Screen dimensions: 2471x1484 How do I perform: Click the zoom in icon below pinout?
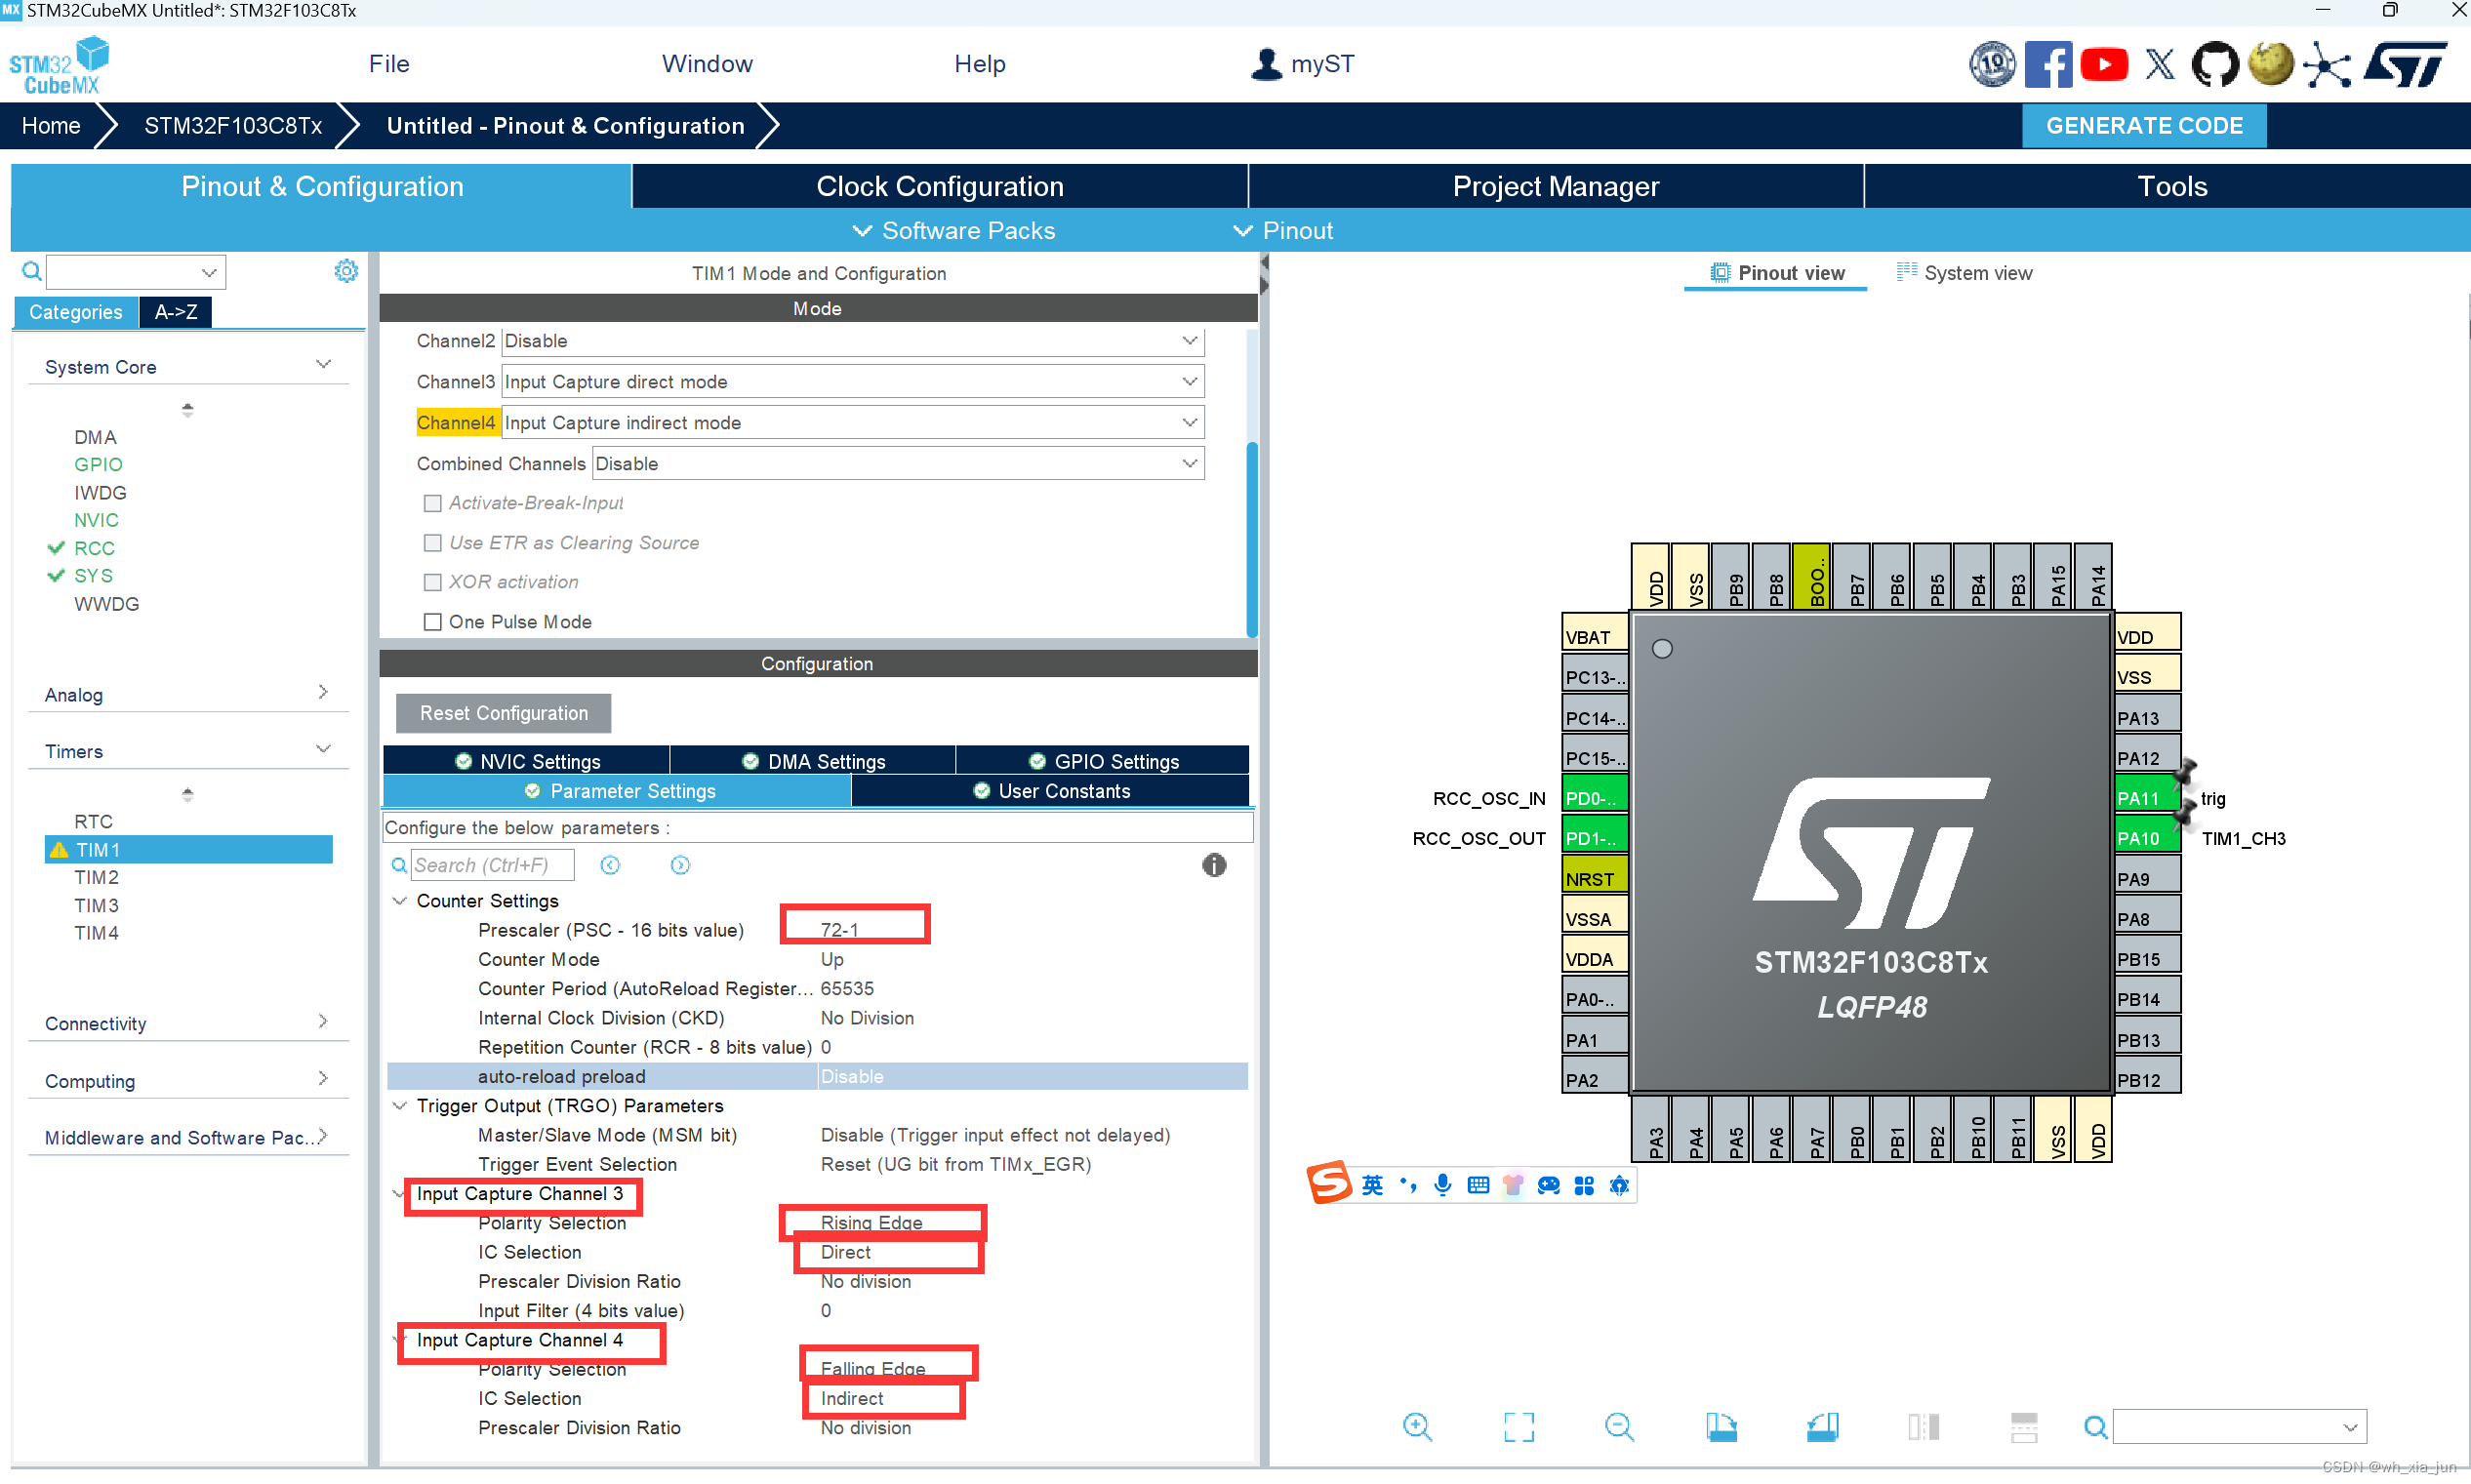point(1417,1426)
